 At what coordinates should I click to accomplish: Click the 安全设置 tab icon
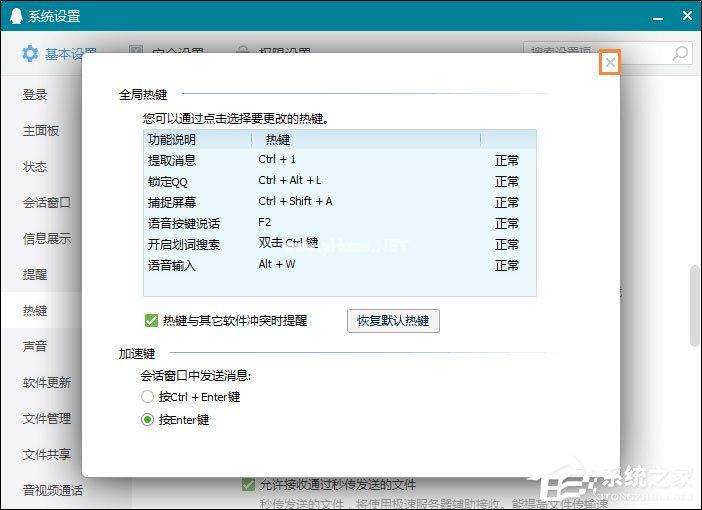(136, 53)
